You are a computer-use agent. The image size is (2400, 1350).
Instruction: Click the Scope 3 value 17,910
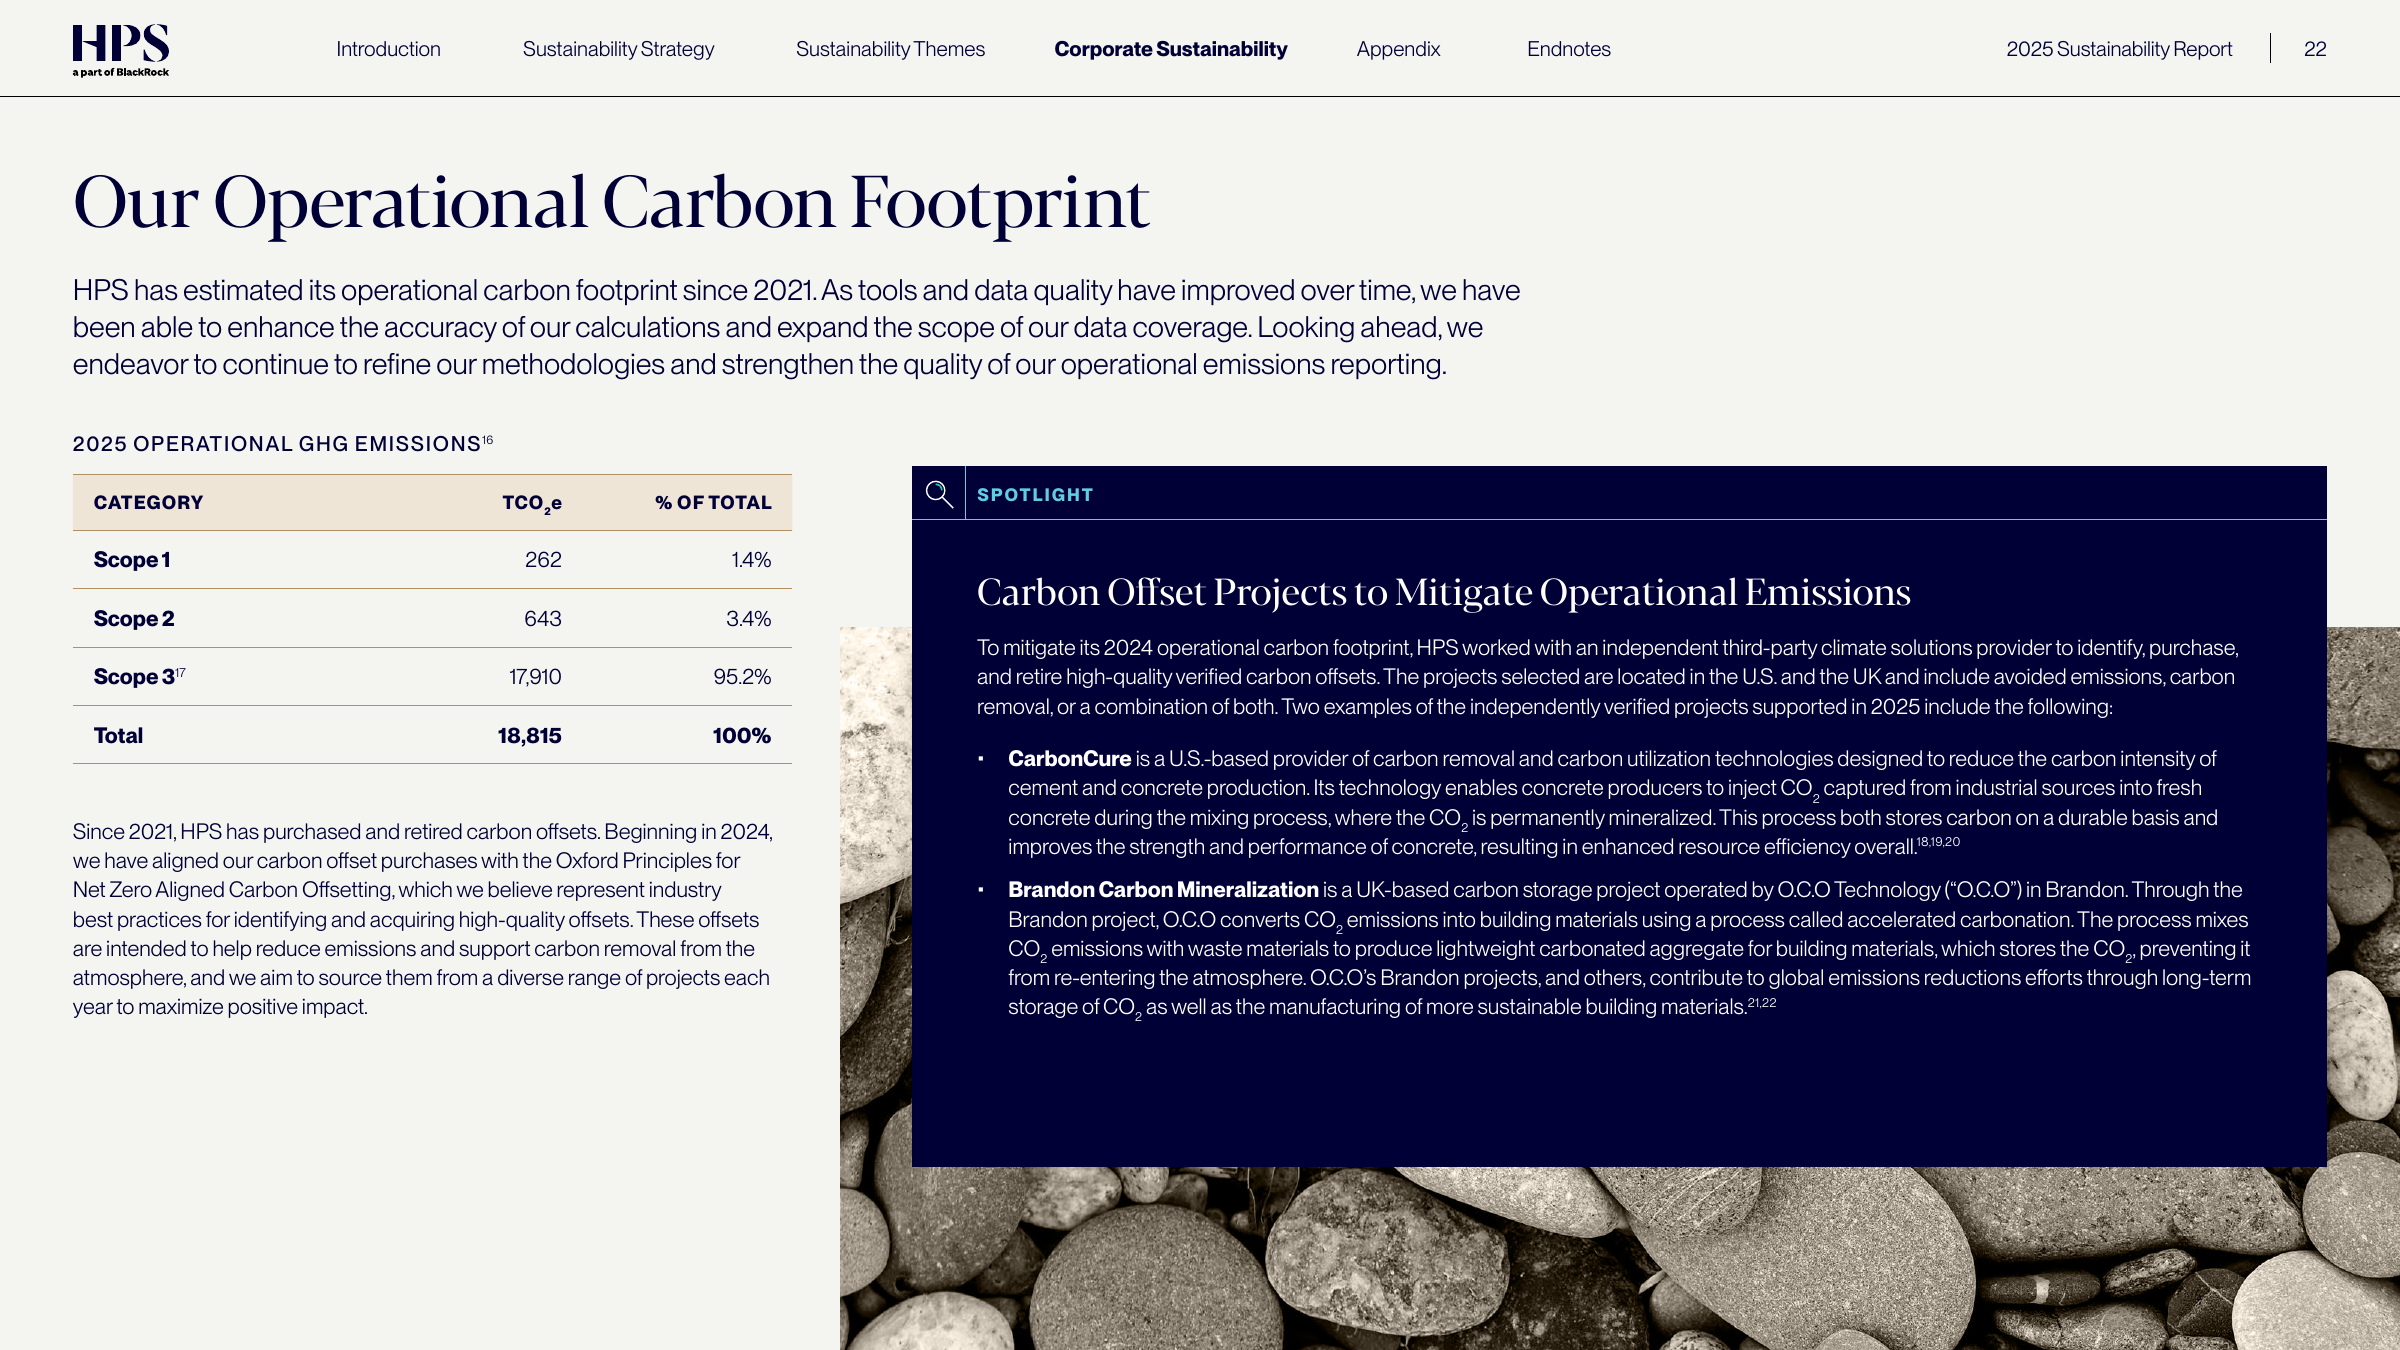point(535,677)
